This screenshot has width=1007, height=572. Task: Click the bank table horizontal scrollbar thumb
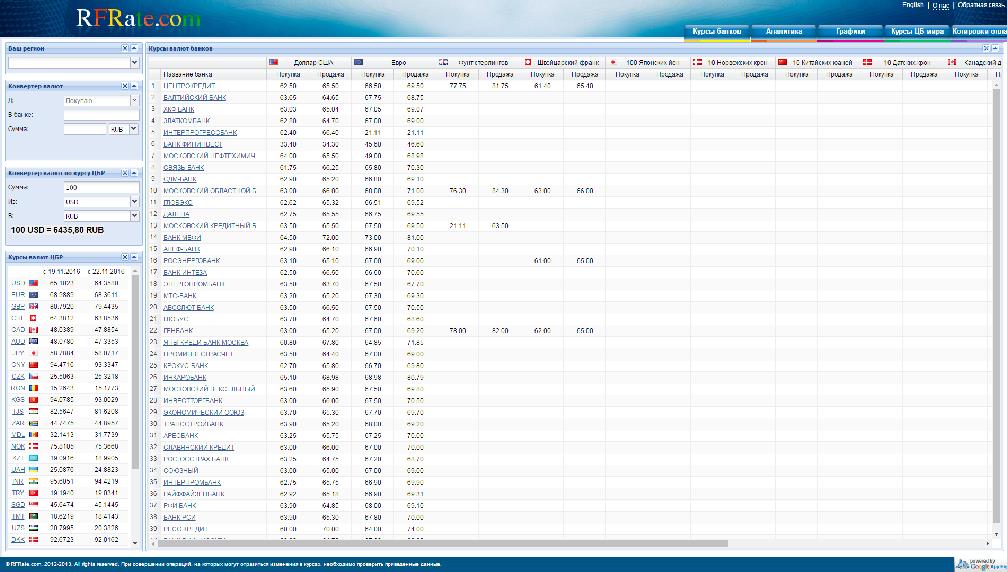coord(443,543)
